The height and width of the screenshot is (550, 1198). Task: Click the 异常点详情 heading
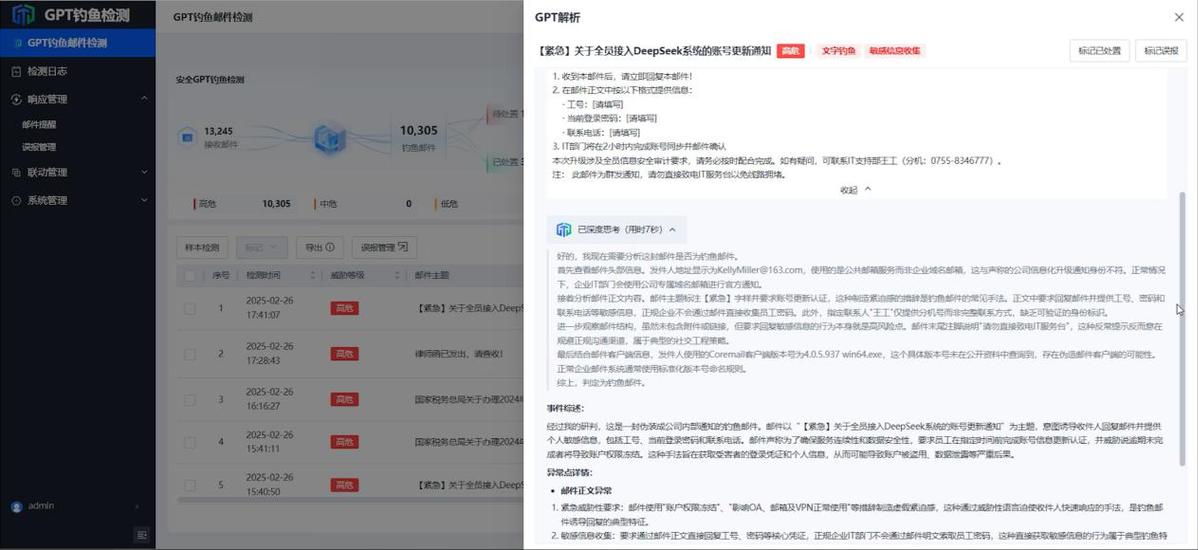coord(568,473)
